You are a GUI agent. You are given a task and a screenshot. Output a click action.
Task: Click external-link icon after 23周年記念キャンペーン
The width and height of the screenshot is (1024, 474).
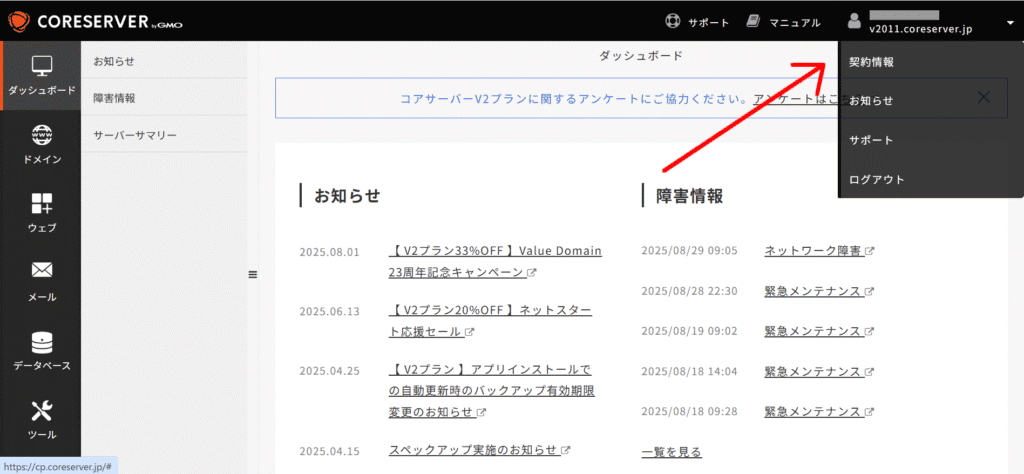tap(532, 273)
